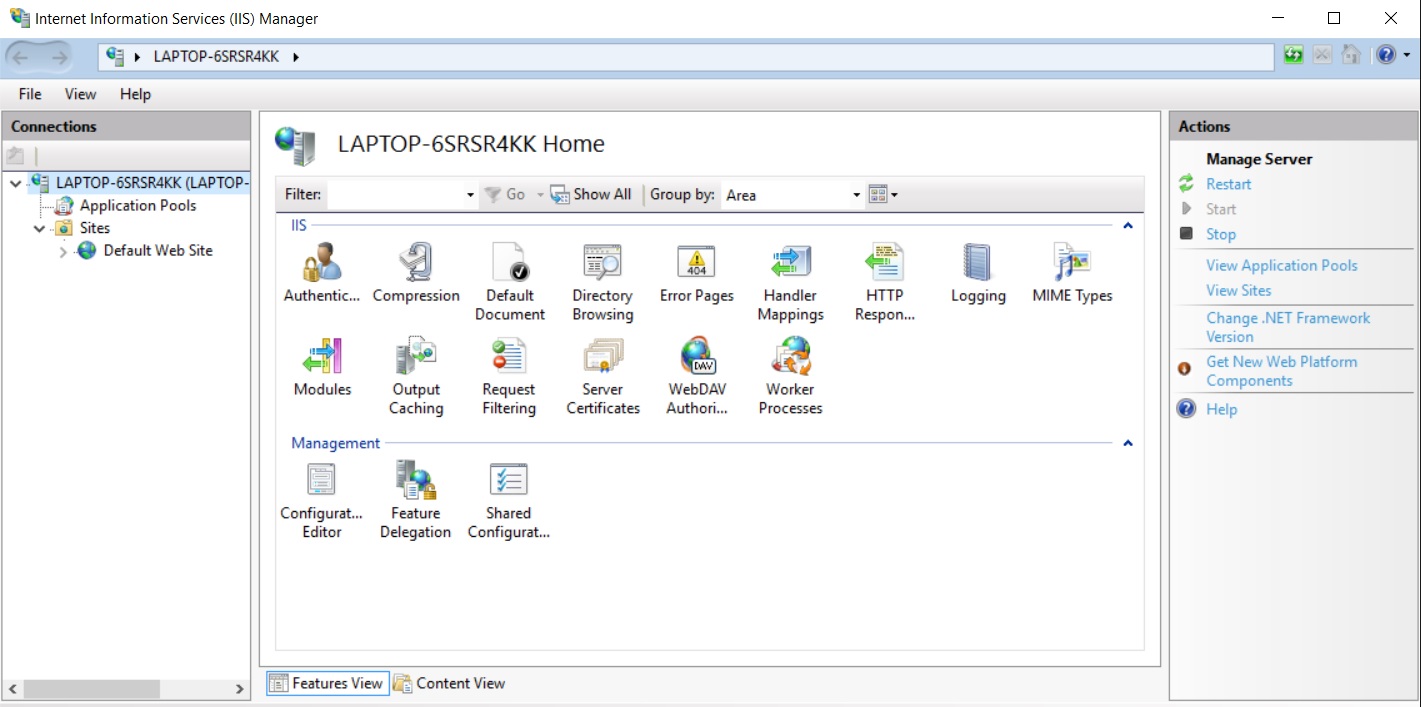Open the Logging feature
This screenshot has height=707, width=1421.
coord(978,272)
